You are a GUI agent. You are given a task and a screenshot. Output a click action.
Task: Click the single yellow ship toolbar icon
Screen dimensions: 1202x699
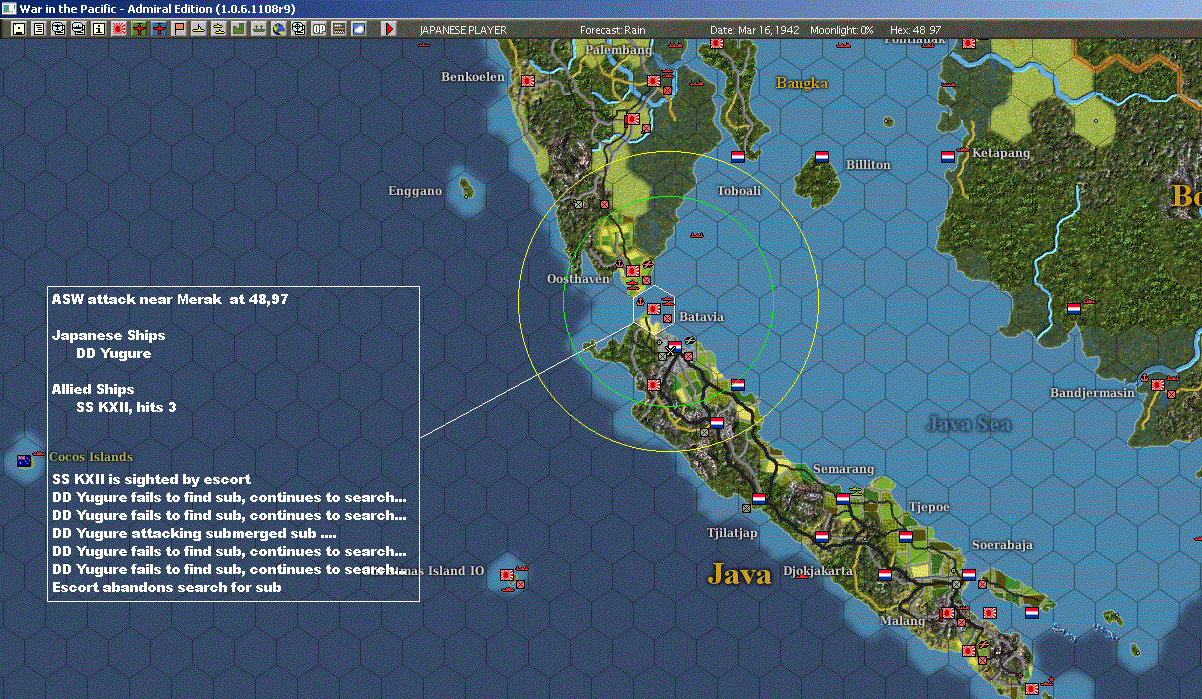(199, 29)
